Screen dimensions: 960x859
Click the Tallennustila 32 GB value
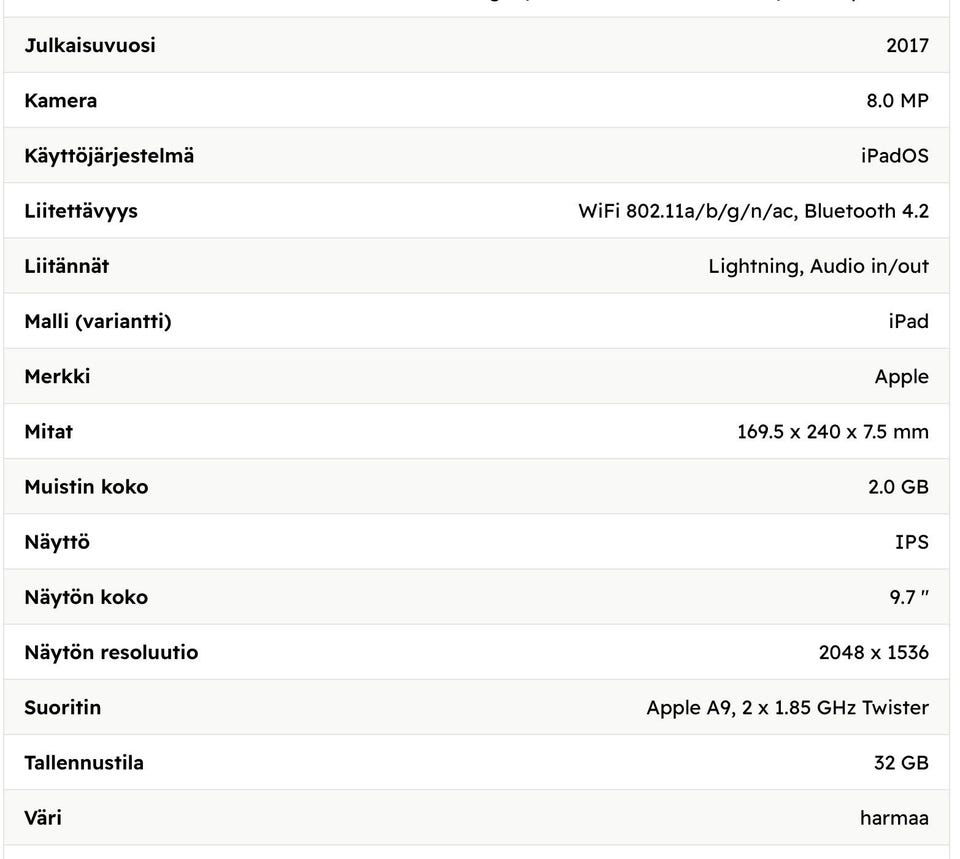tap(901, 763)
